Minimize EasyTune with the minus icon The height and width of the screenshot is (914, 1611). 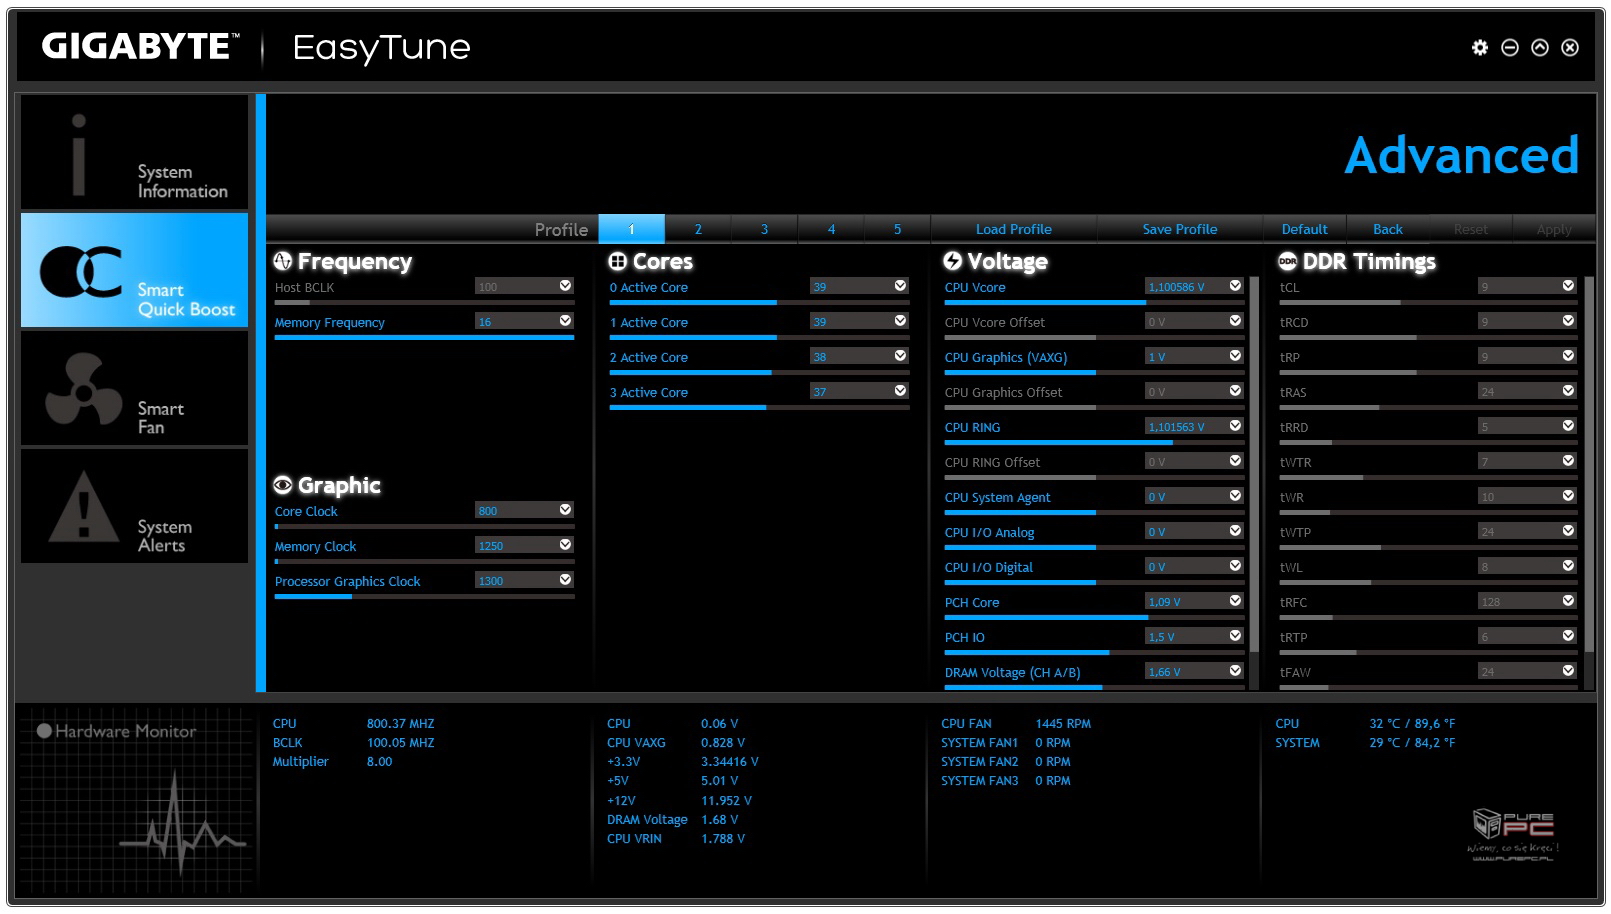[1510, 47]
